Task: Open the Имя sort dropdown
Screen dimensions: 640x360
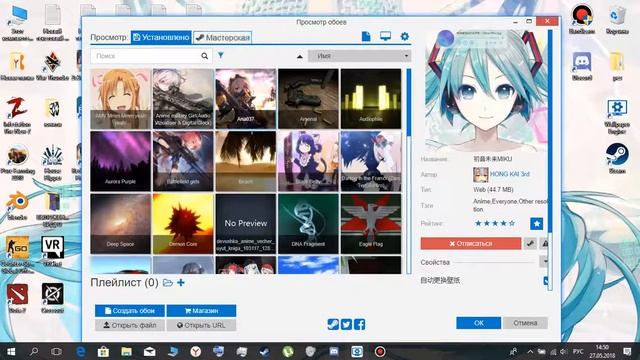Action: click(359, 56)
